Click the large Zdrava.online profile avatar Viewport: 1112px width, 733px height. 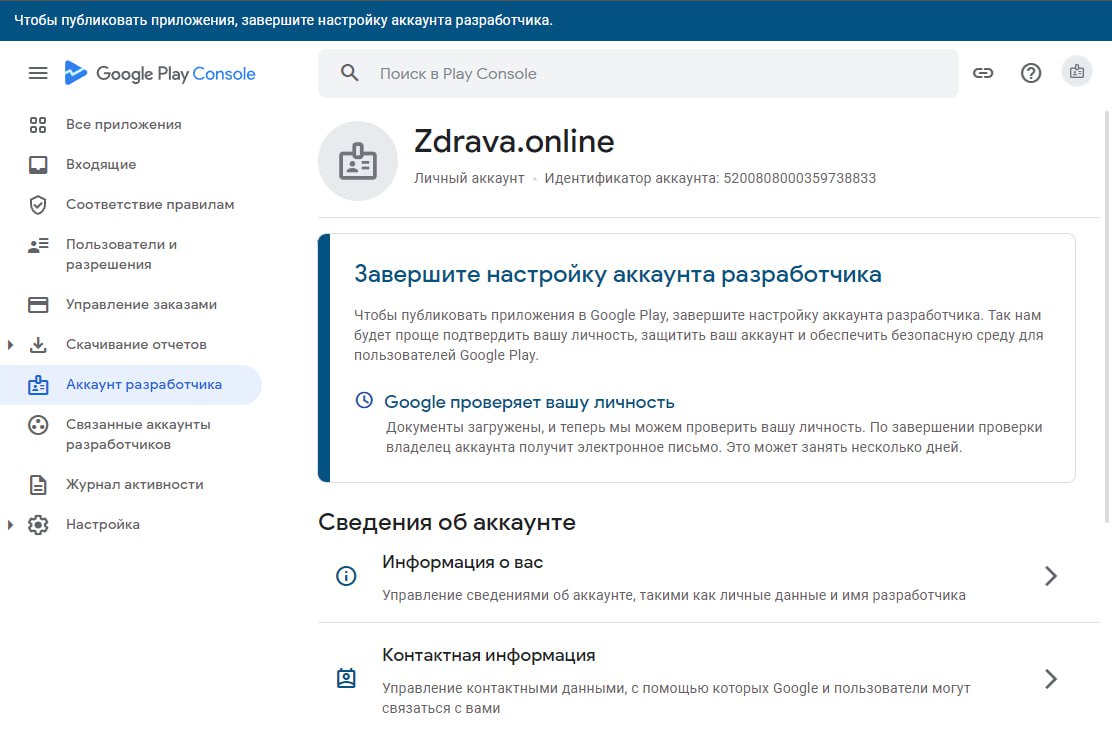click(358, 161)
